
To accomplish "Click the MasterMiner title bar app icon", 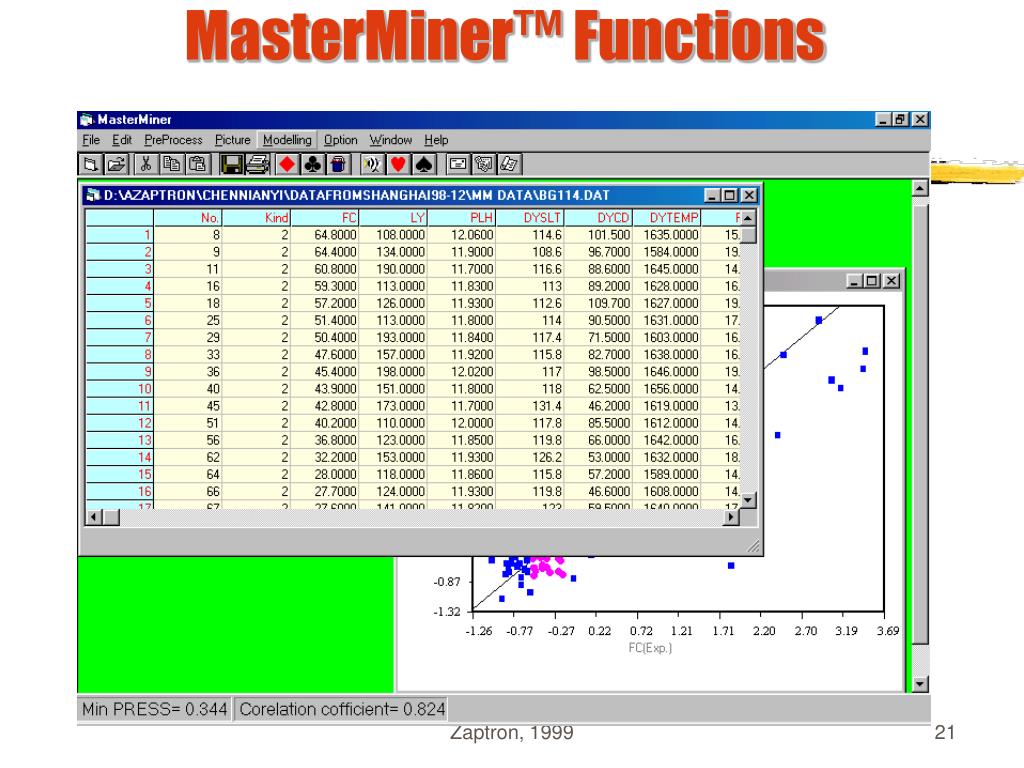I will click(x=87, y=120).
